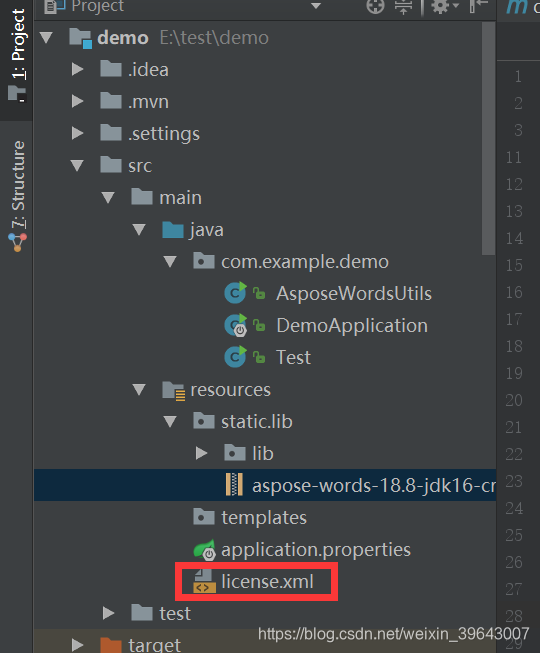Click the Structure tab icon
Screen dimensions: 540x653
pyautogui.click(x=17, y=242)
